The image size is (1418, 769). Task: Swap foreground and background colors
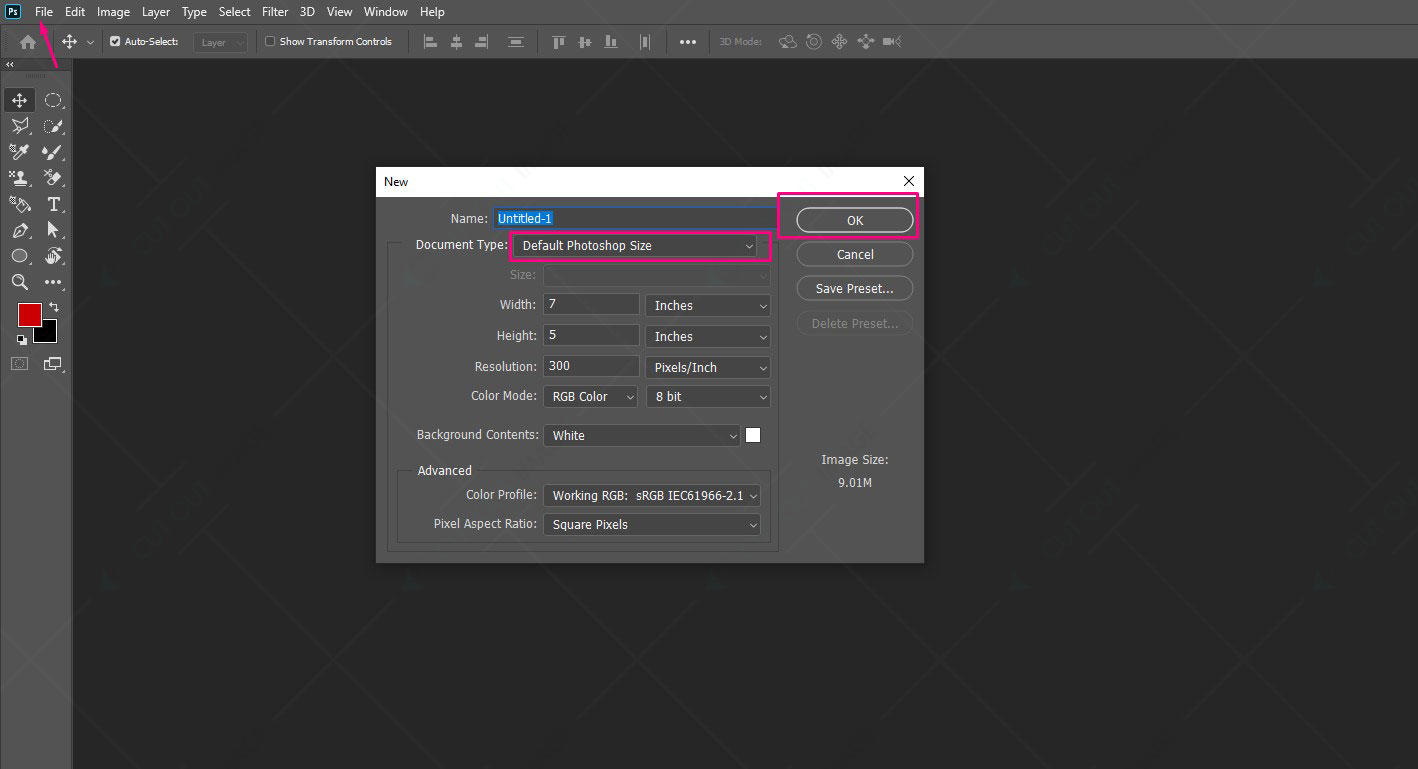click(53, 307)
